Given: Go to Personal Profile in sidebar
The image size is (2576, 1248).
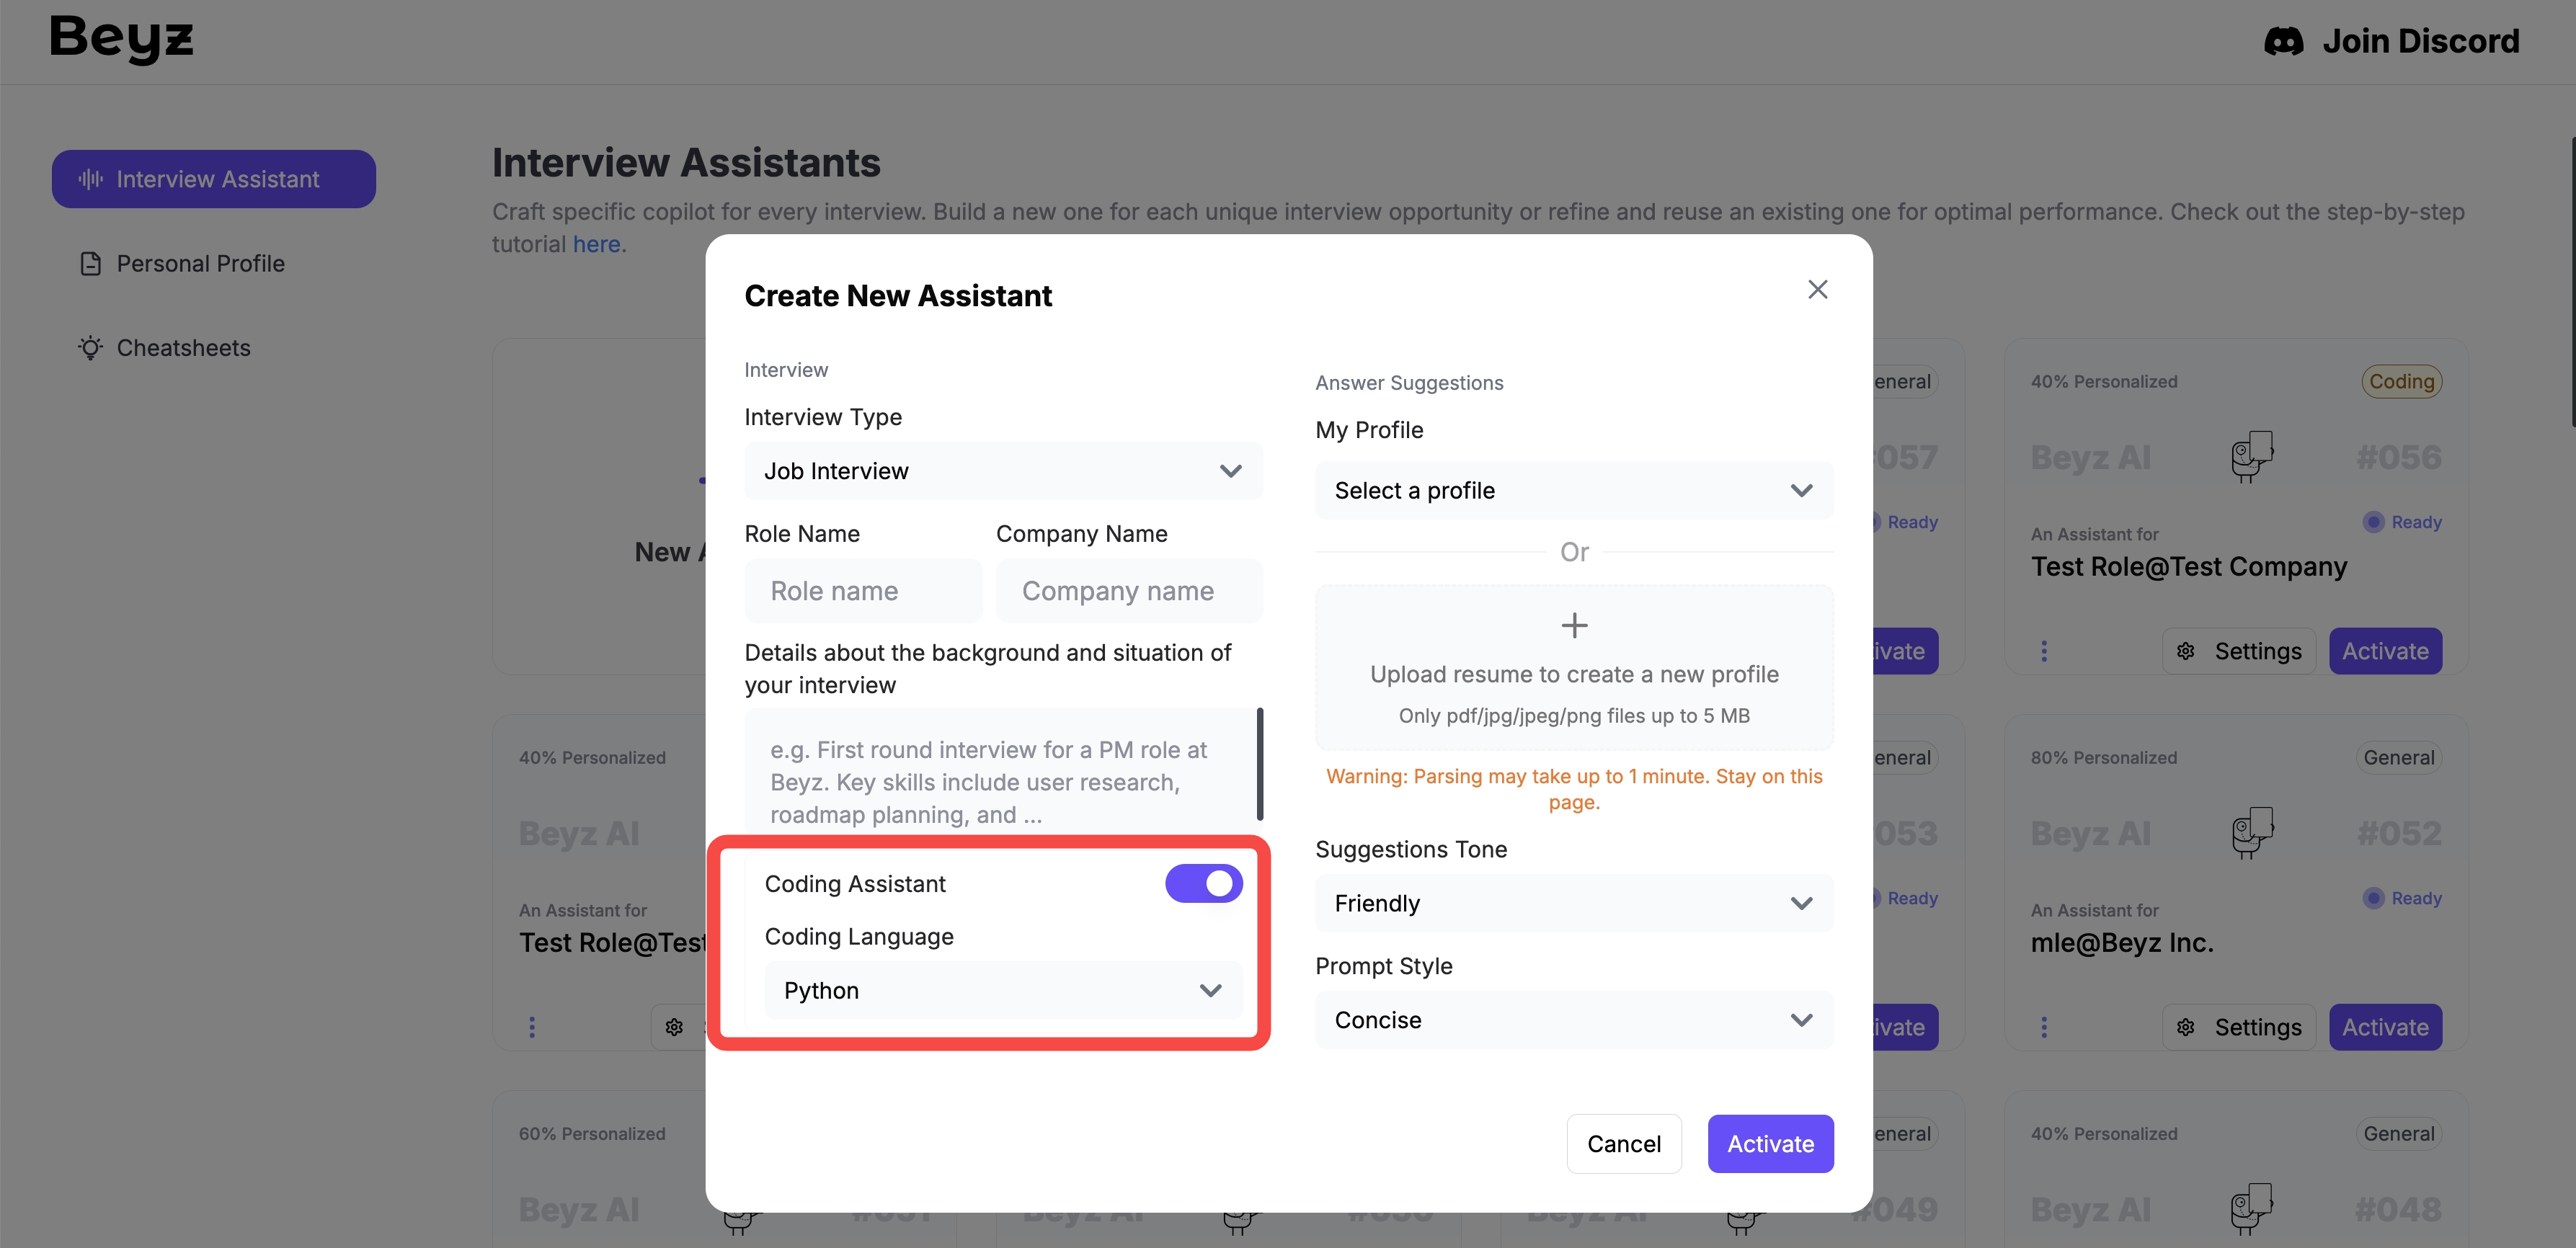Looking at the screenshot, I should [x=200, y=264].
